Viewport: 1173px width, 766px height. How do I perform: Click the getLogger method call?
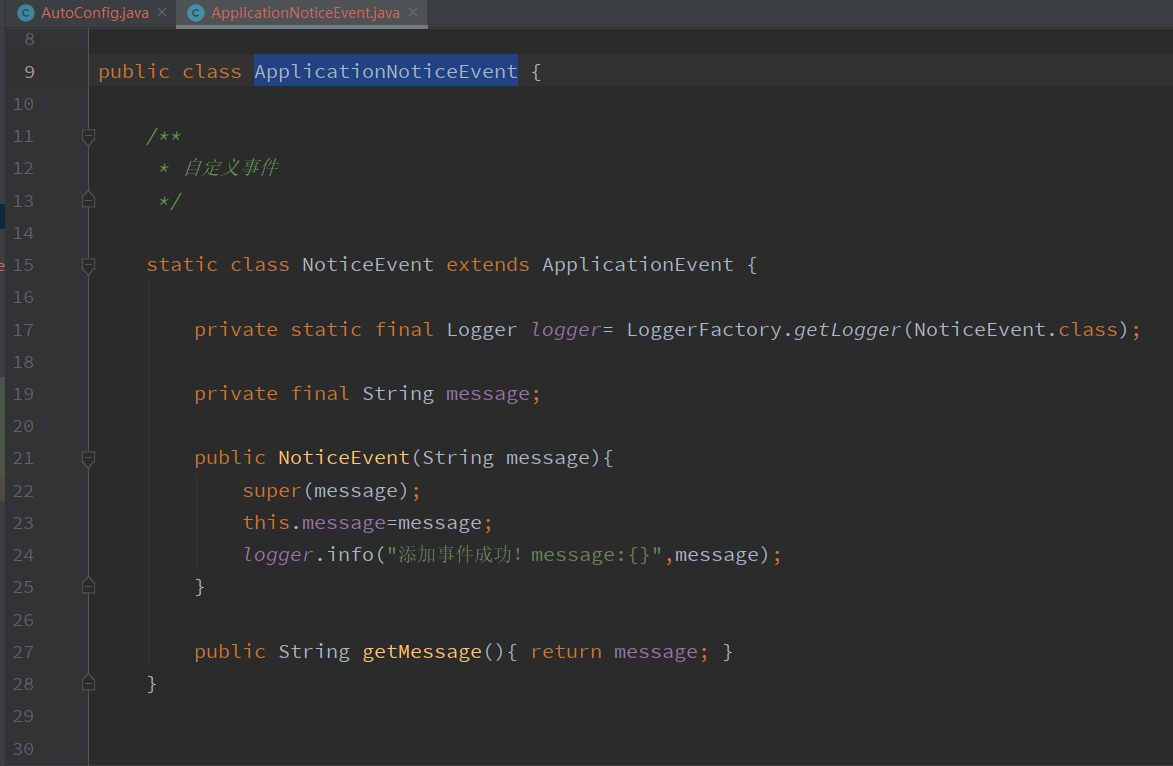click(x=847, y=330)
